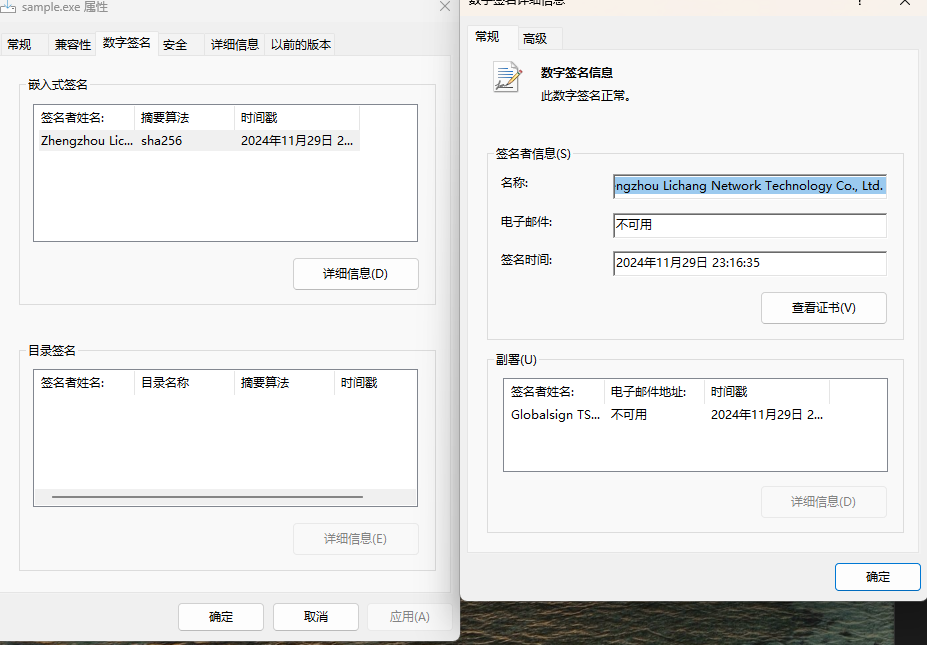This screenshot has width=927, height=645.
Task: Open the 兼容性 tab
Action: (73, 45)
